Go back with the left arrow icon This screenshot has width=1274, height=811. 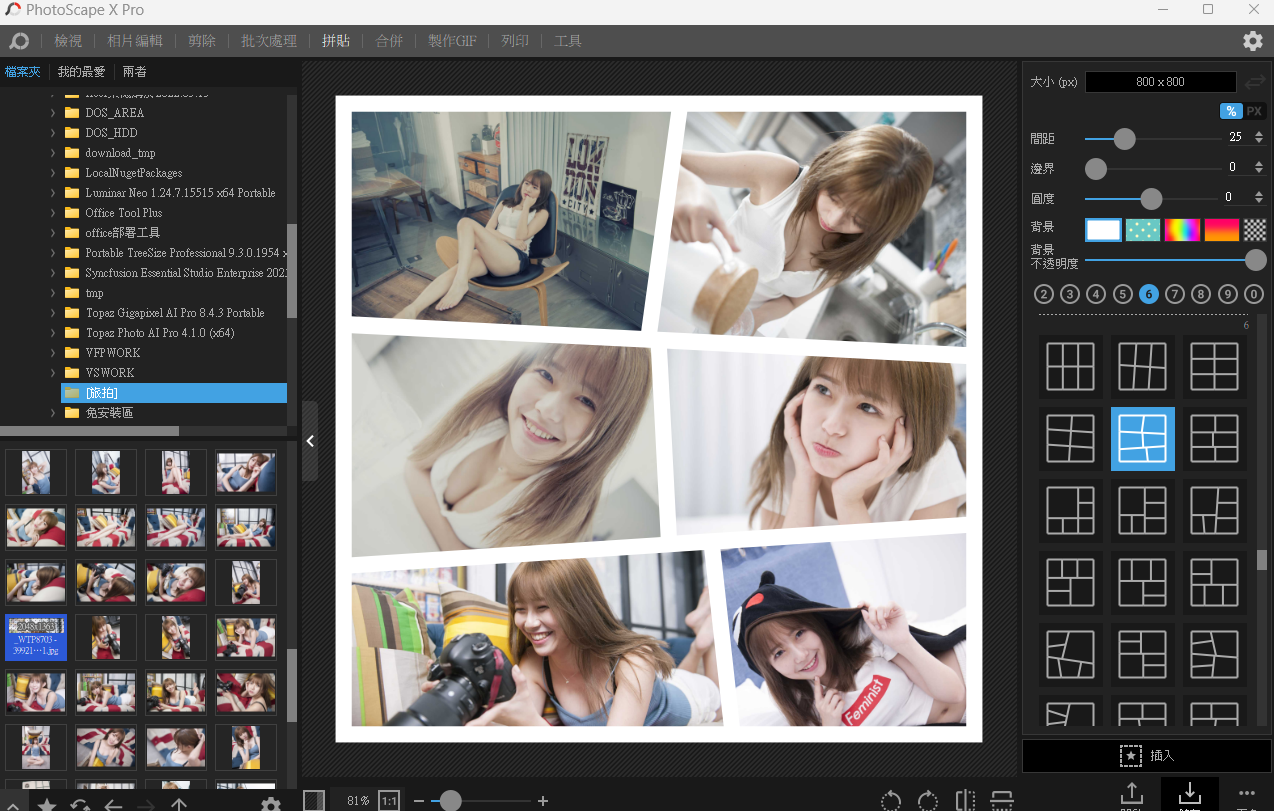(113, 805)
